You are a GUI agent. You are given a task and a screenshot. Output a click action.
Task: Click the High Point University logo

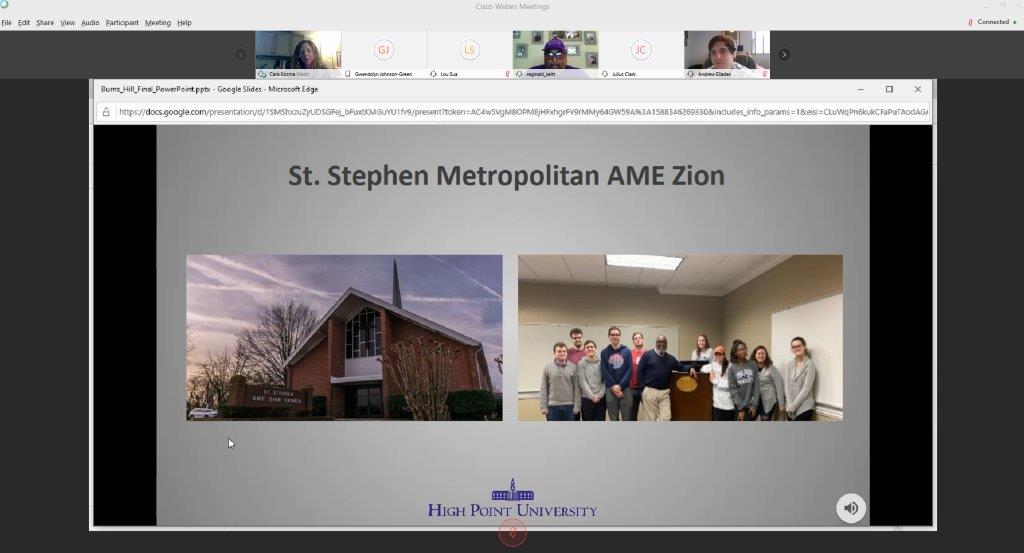[513, 498]
